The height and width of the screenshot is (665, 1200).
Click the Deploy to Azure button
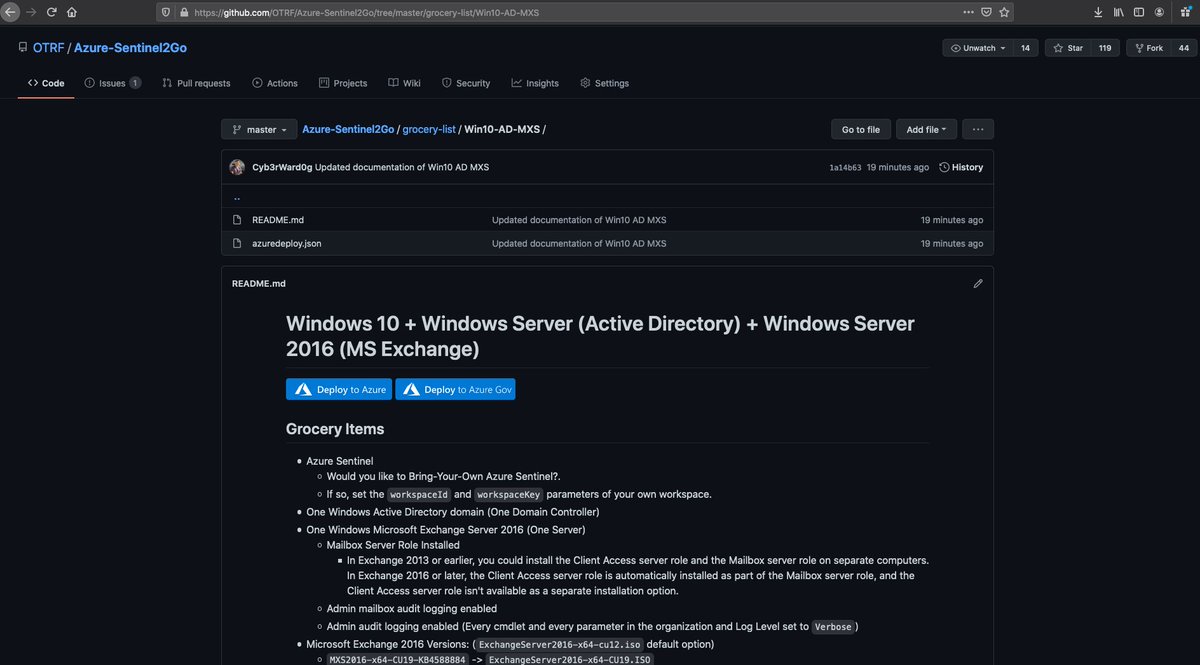pyautogui.click(x=339, y=389)
